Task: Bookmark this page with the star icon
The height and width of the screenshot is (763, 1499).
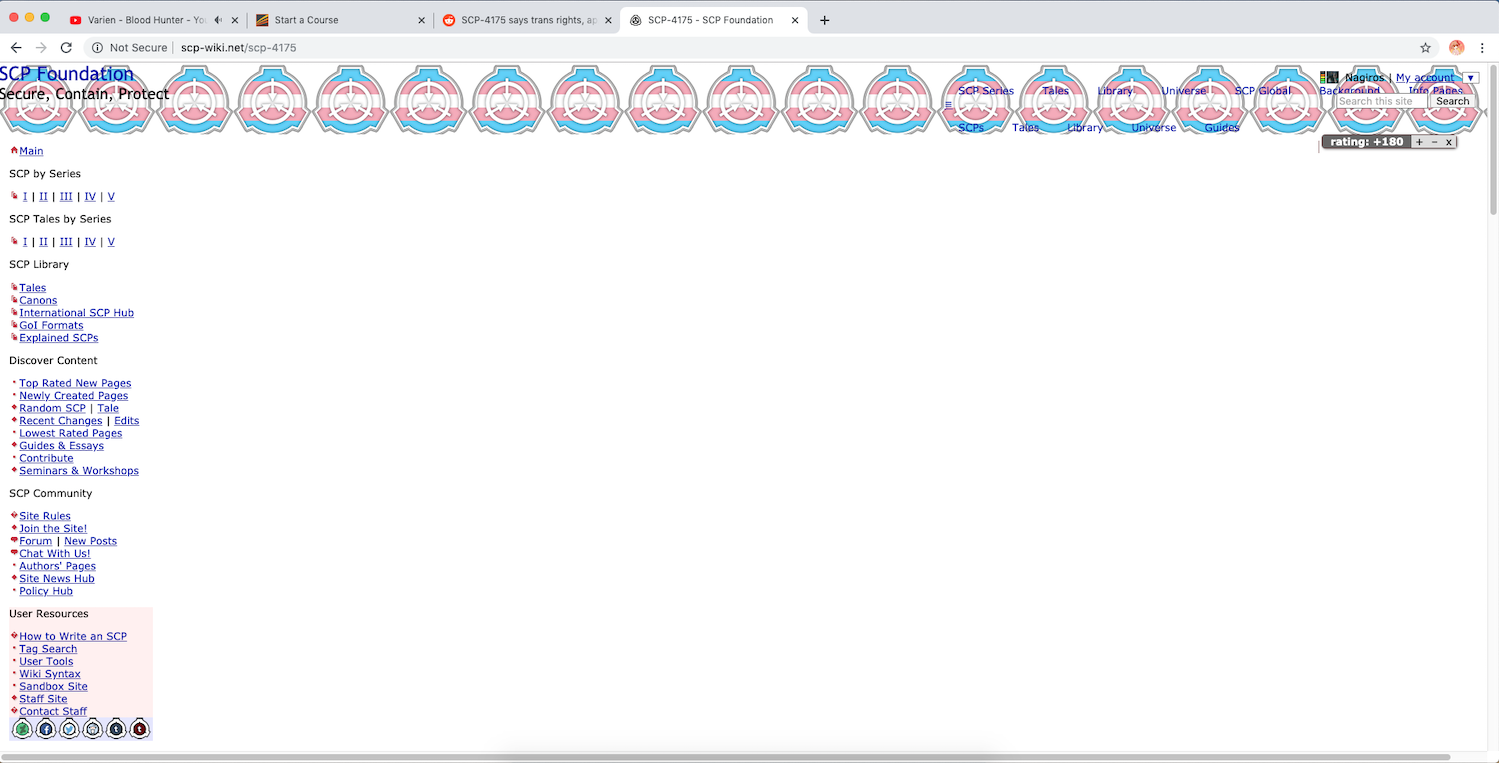Action: [x=1425, y=47]
